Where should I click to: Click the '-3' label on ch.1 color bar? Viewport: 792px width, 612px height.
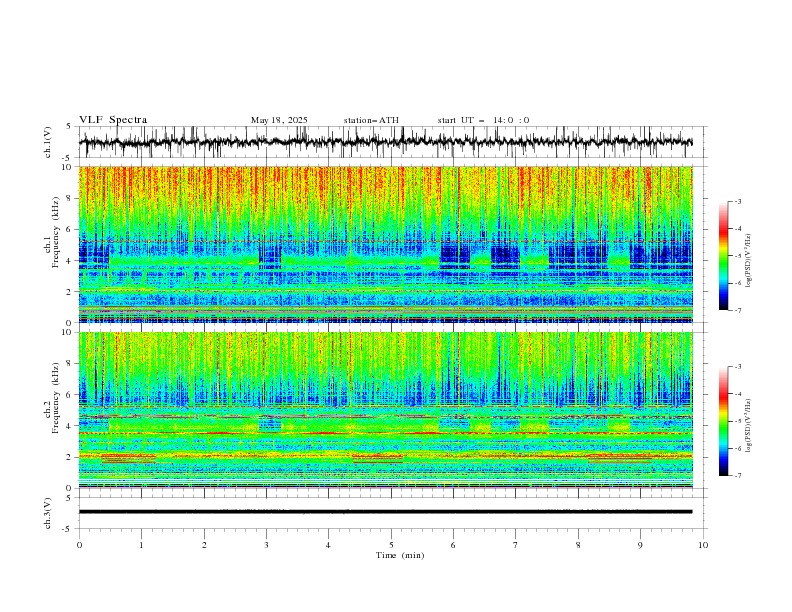(737, 201)
